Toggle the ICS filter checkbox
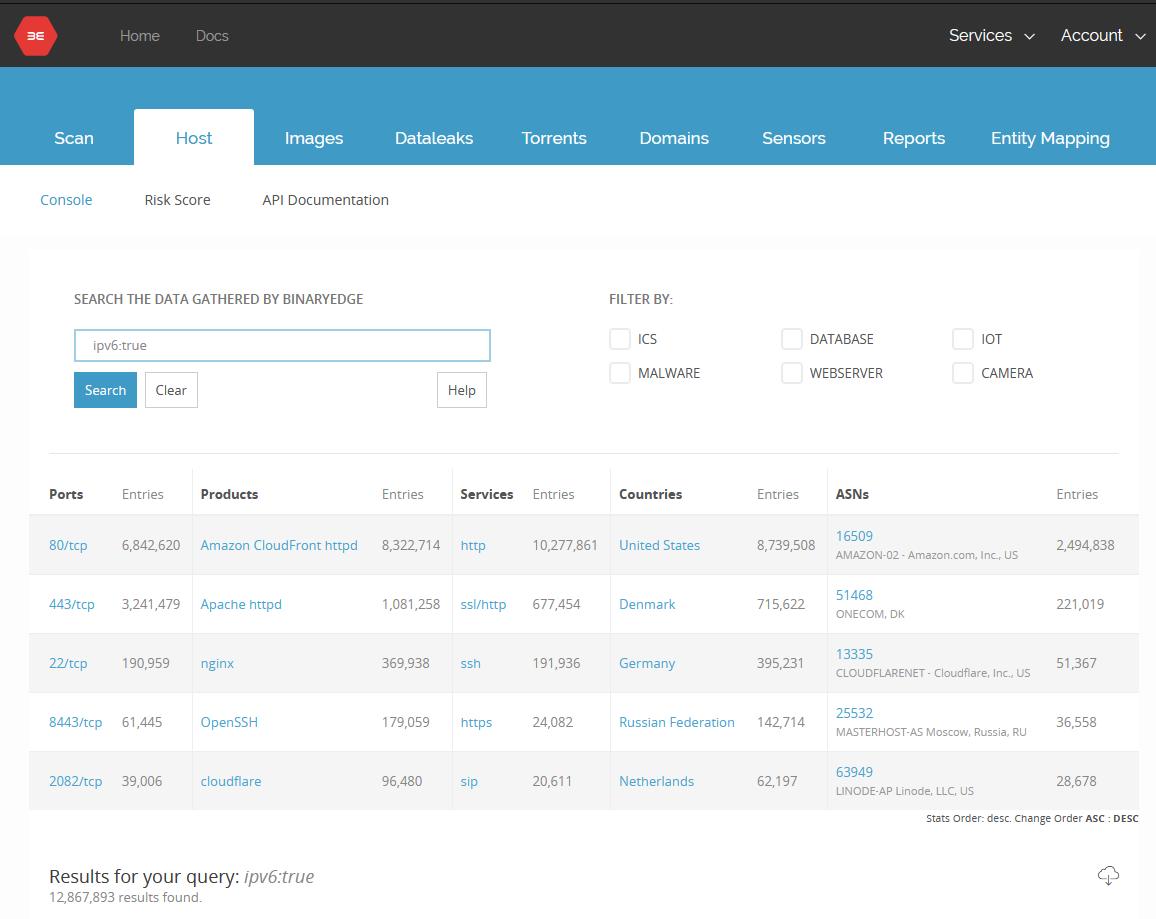This screenshot has height=919, width=1156. pos(619,339)
